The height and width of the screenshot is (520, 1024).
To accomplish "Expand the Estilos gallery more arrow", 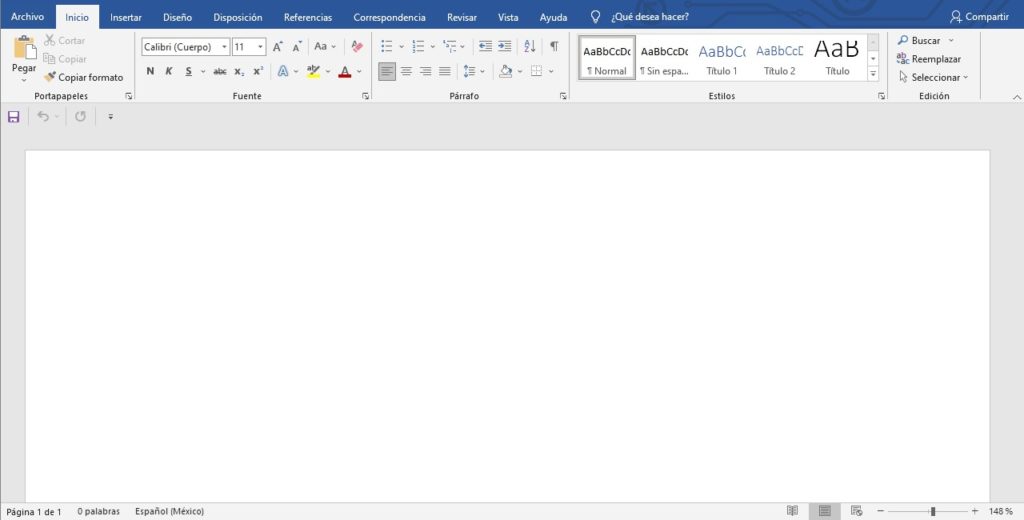I will tap(872, 74).
